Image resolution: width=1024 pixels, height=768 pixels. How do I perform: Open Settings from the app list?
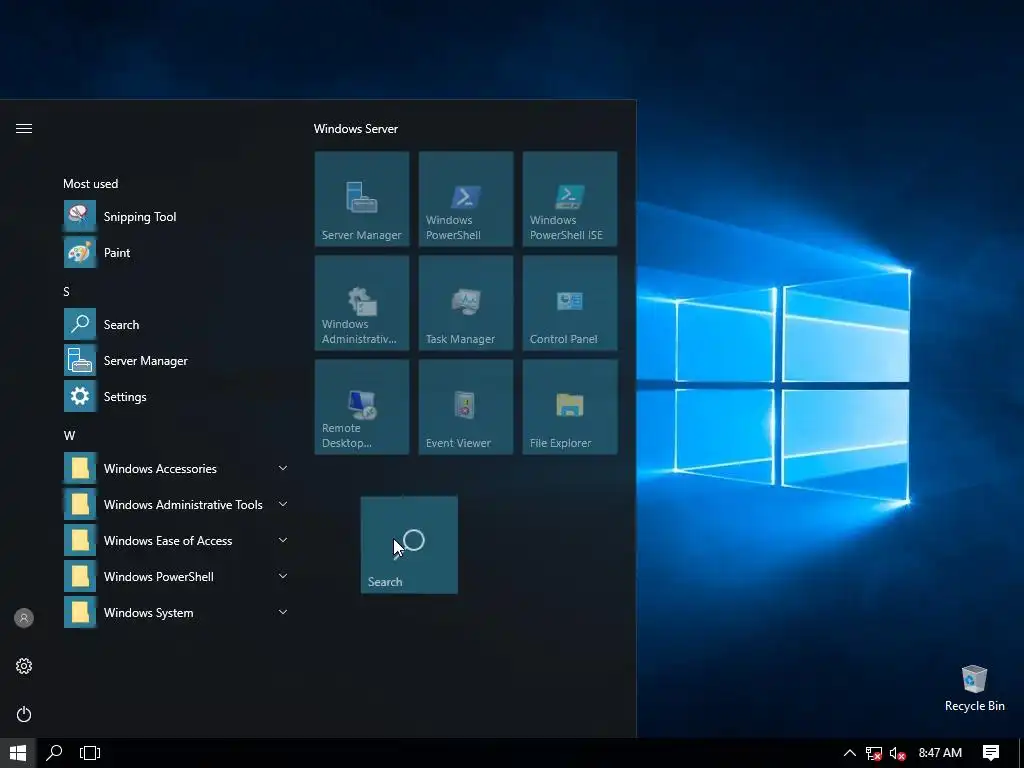[x=176, y=396]
